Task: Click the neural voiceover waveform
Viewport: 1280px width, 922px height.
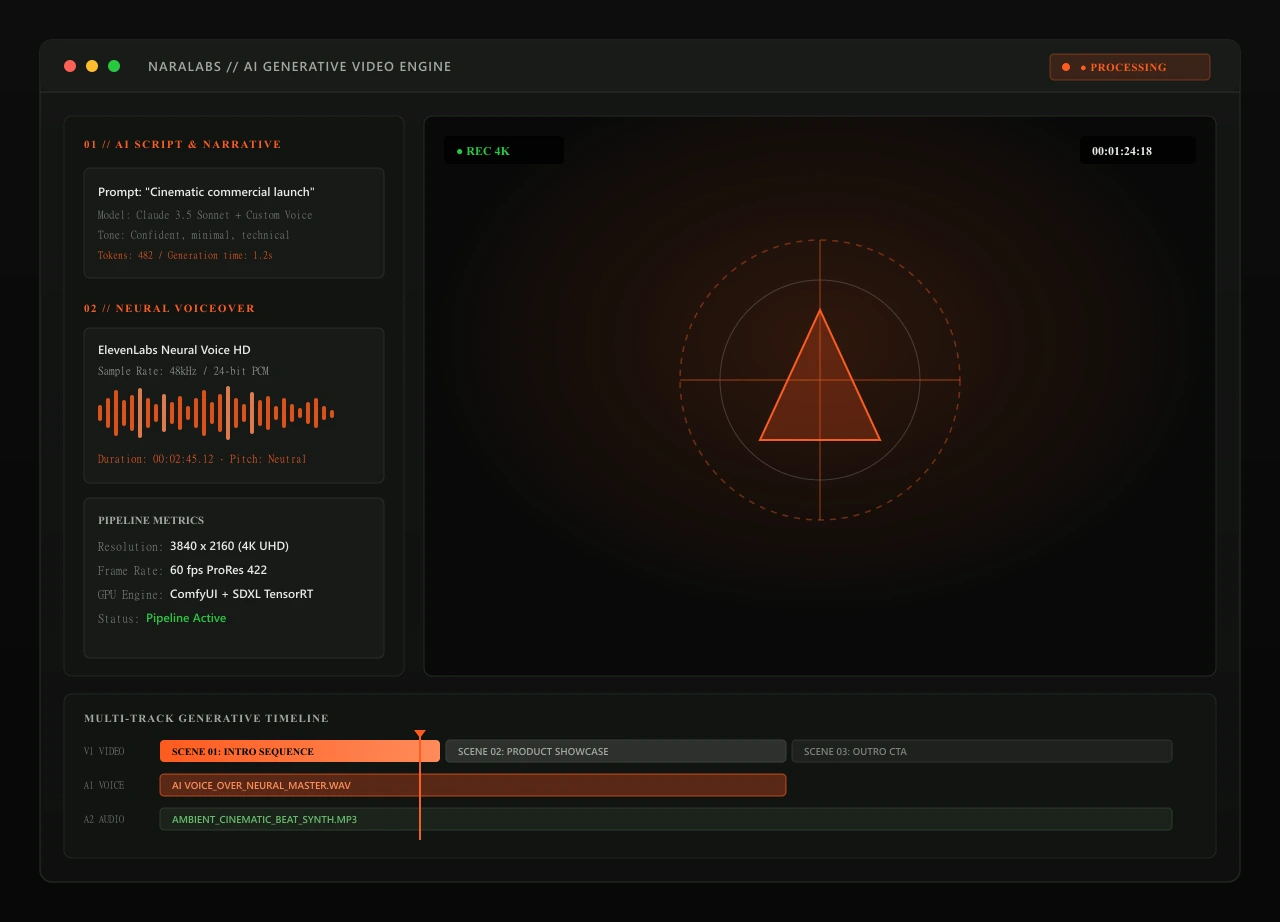Action: (x=216, y=413)
